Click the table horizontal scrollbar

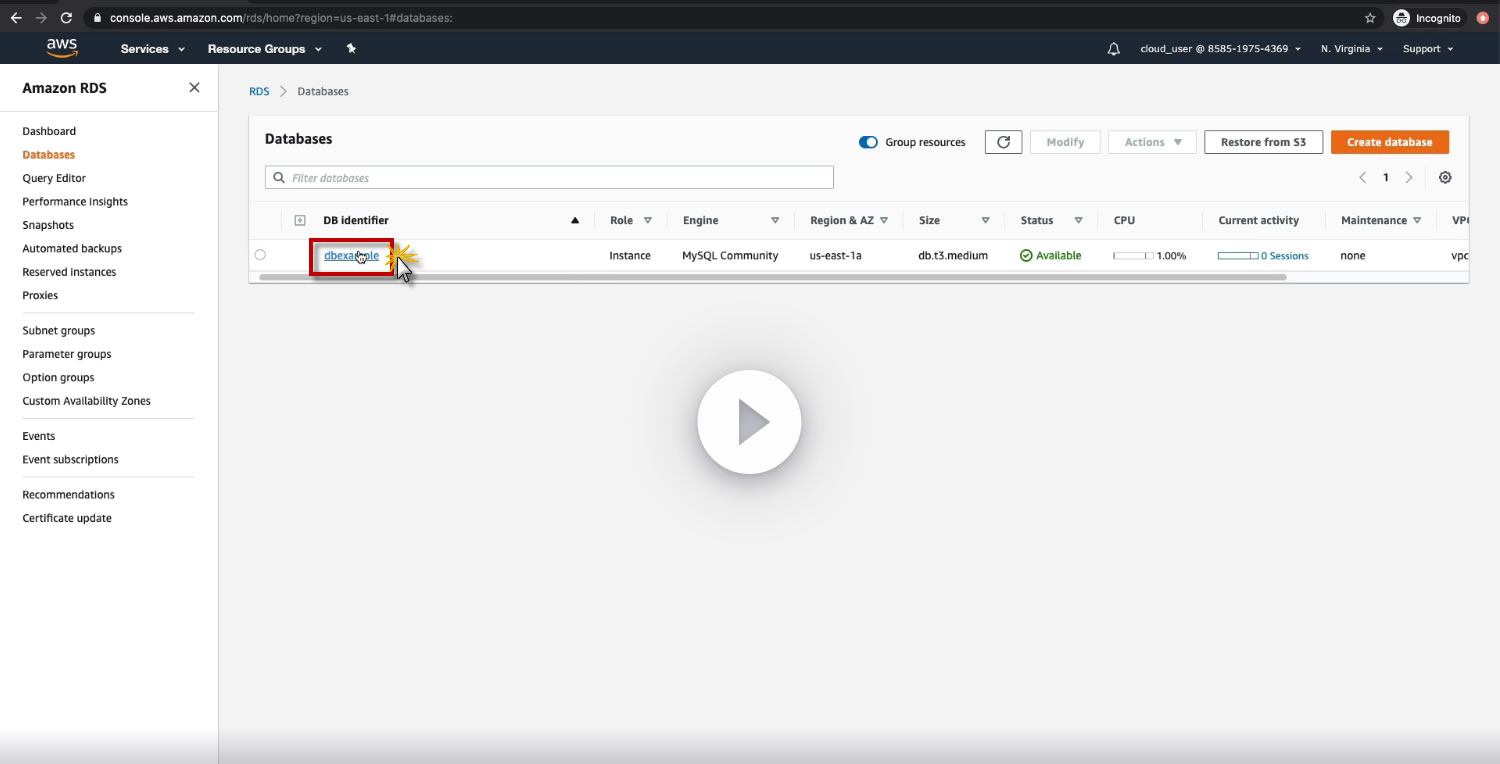[772, 277]
